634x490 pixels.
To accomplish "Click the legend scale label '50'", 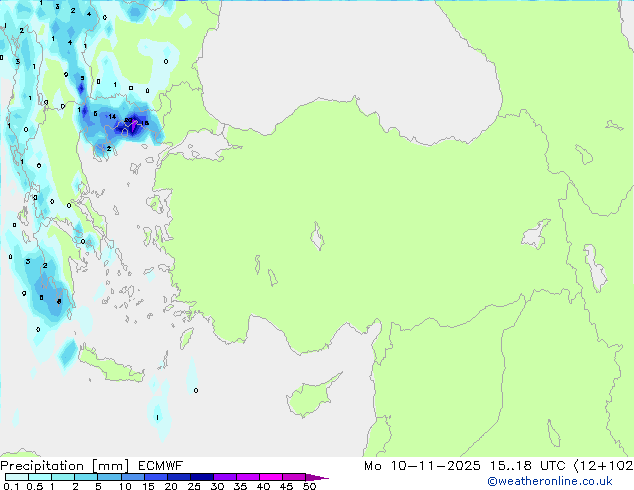I will tap(309, 486).
